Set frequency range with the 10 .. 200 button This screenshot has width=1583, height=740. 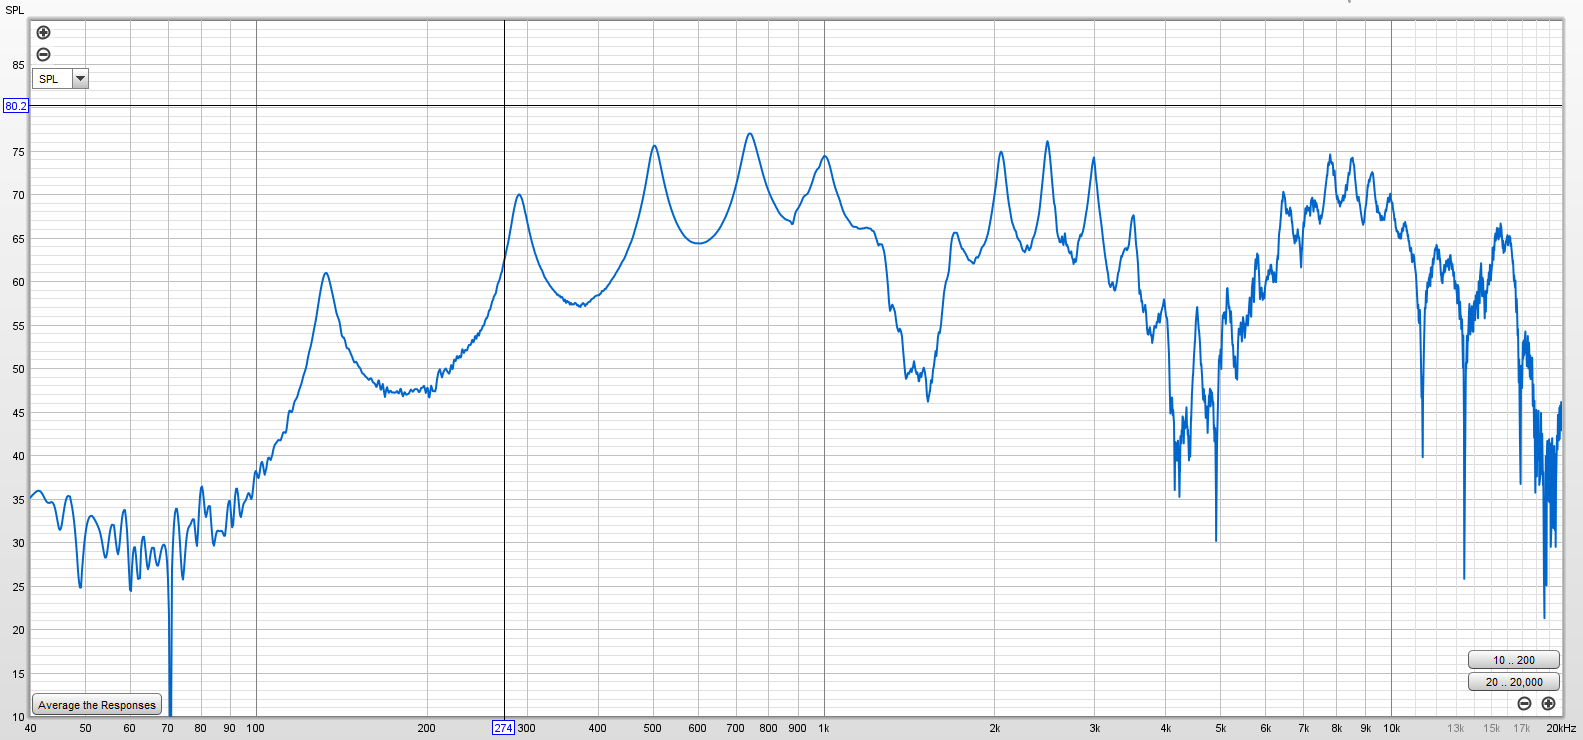(x=1513, y=660)
